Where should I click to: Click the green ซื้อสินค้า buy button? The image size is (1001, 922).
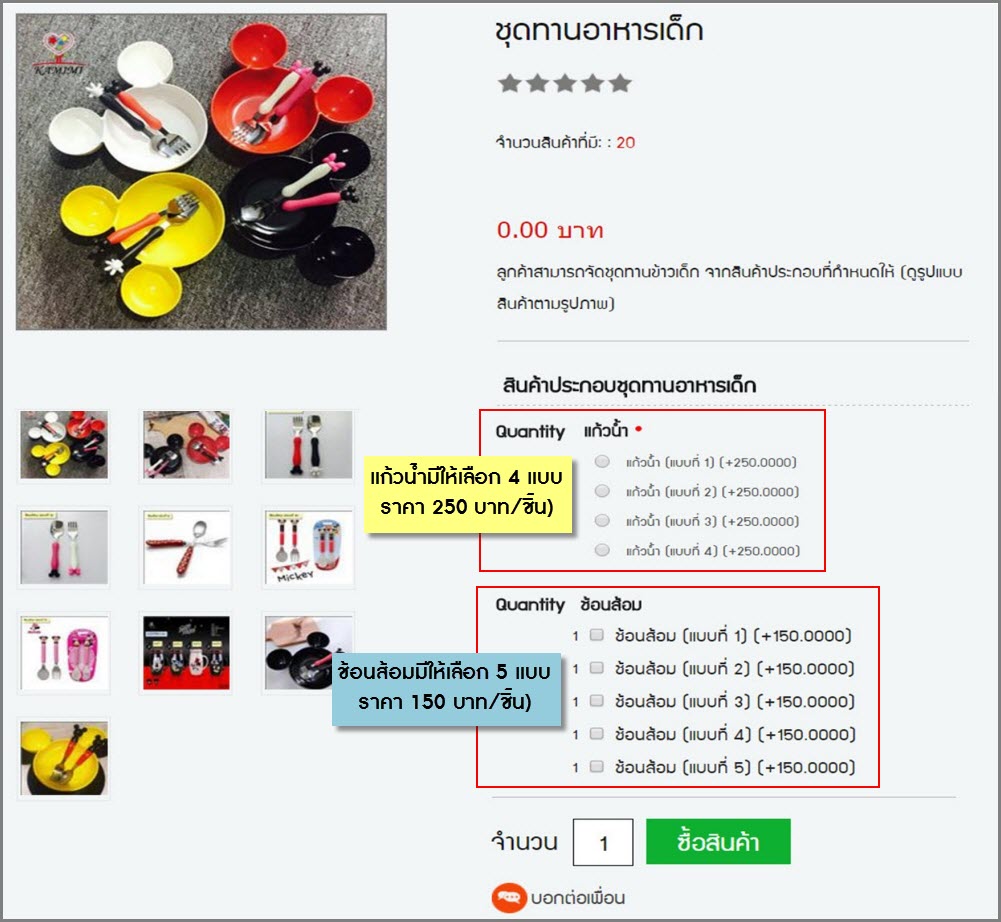[x=718, y=842]
